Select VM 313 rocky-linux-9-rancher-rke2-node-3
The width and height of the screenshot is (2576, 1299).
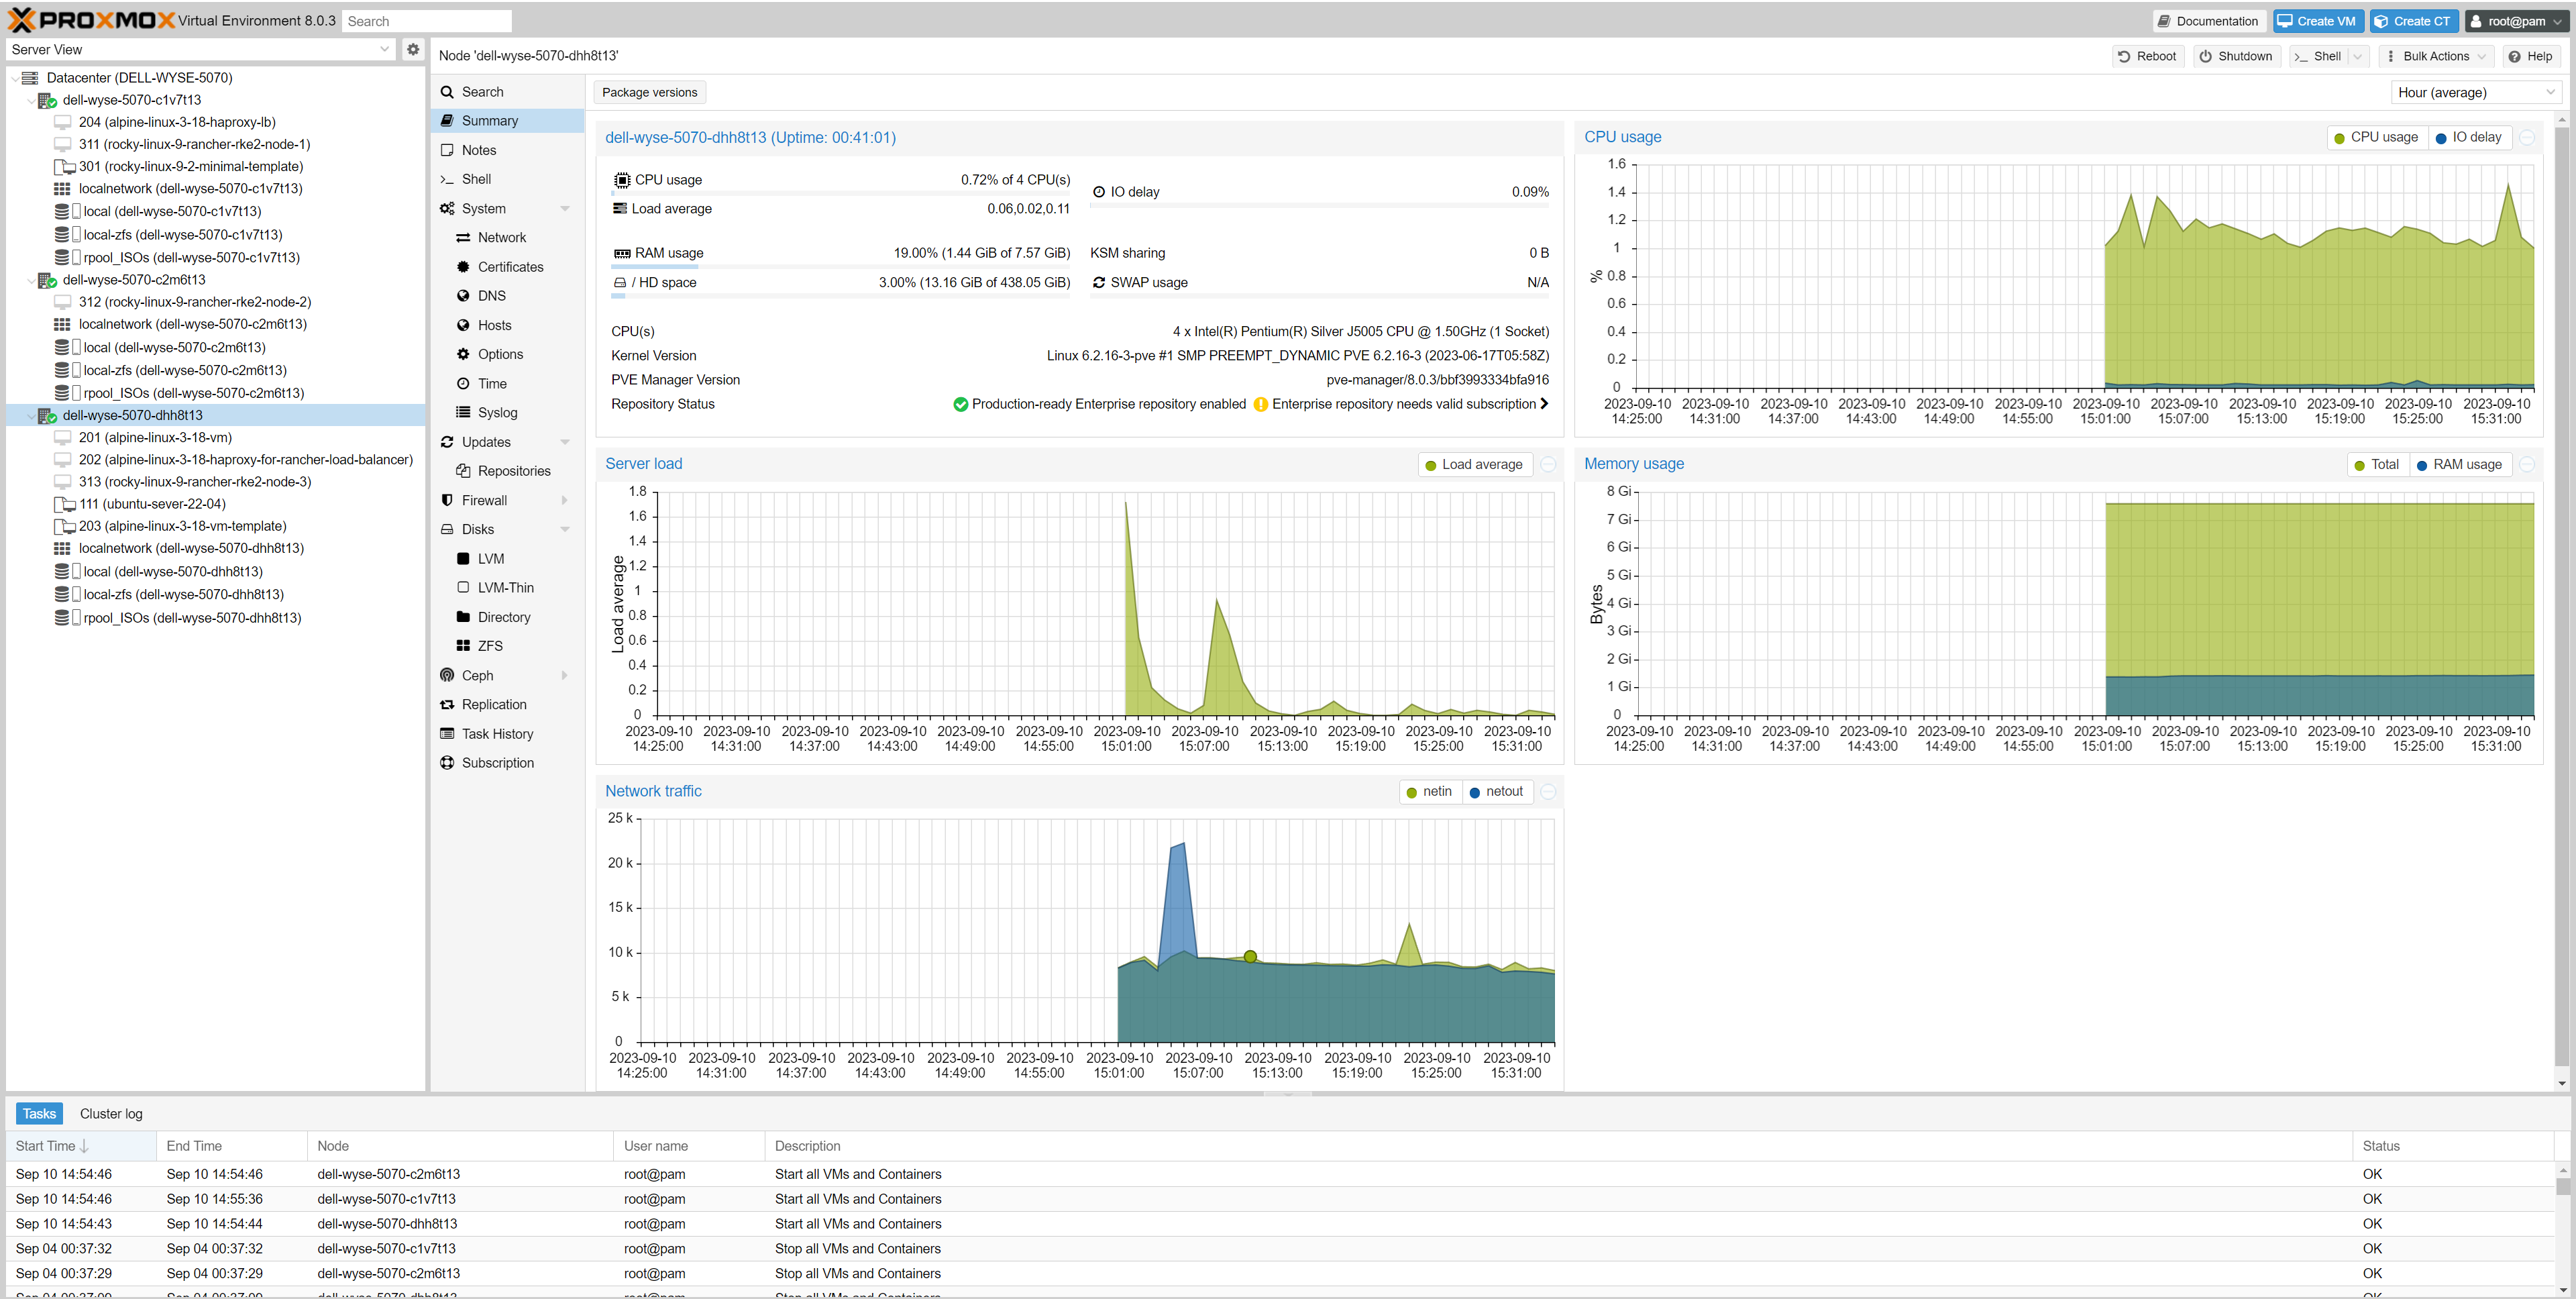[195, 482]
